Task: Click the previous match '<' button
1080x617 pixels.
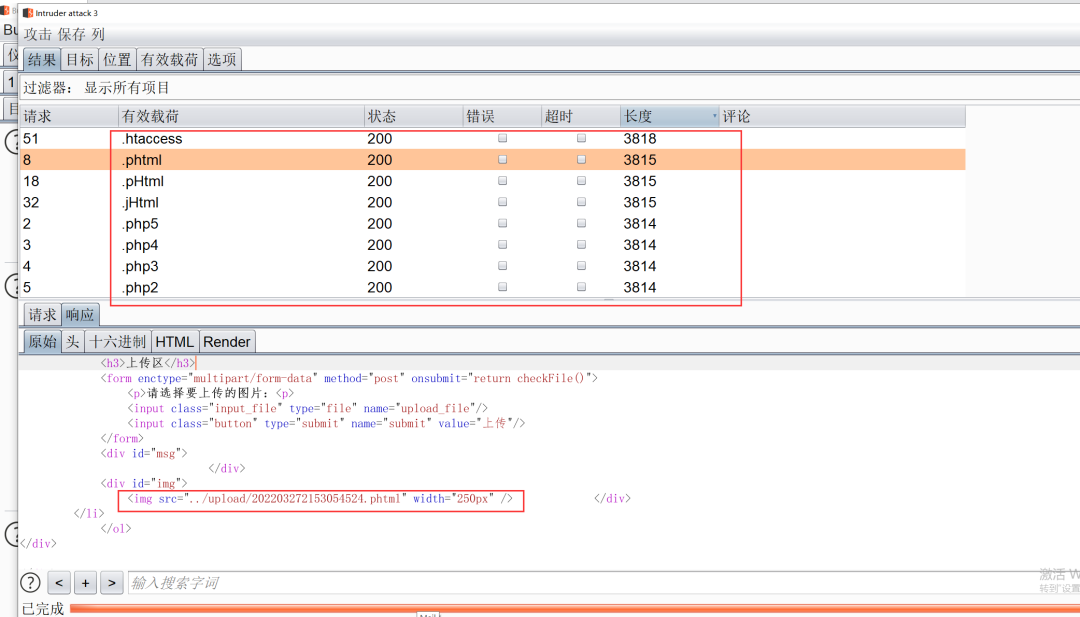Action: click(59, 582)
